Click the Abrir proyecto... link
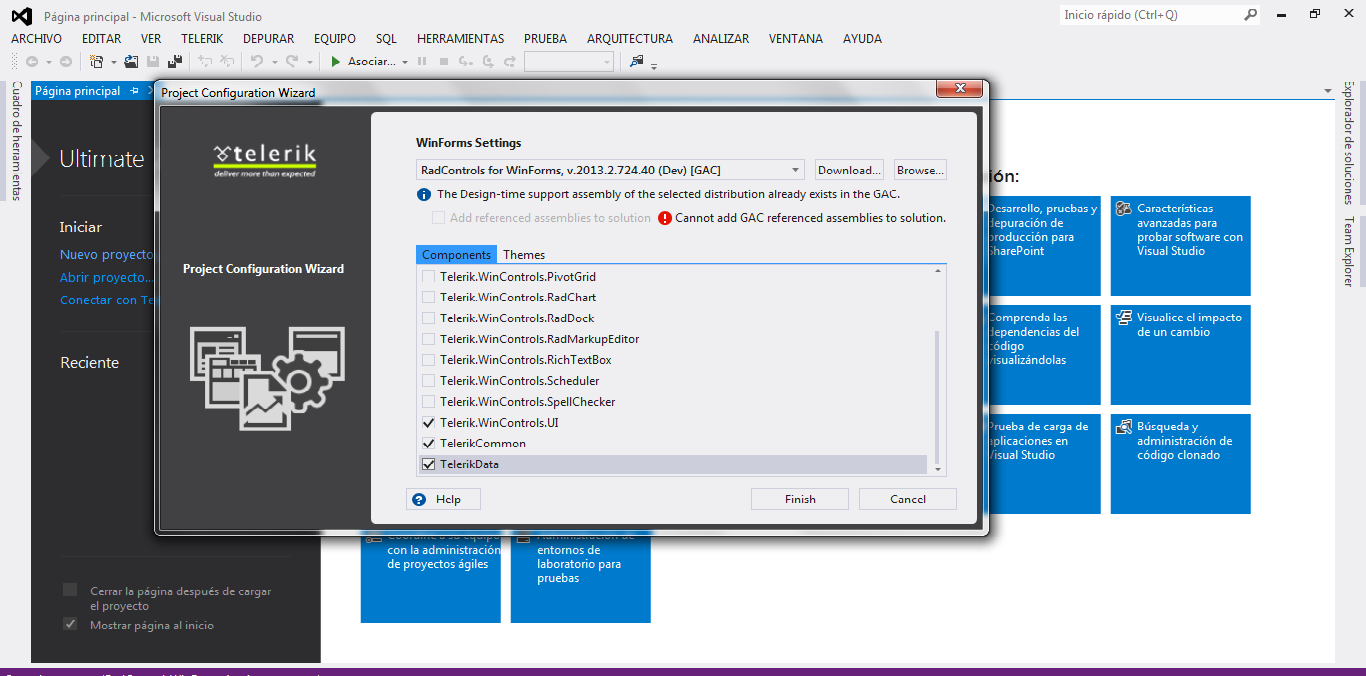The height and width of the screenshot is (676, 1366). [107, 277]
